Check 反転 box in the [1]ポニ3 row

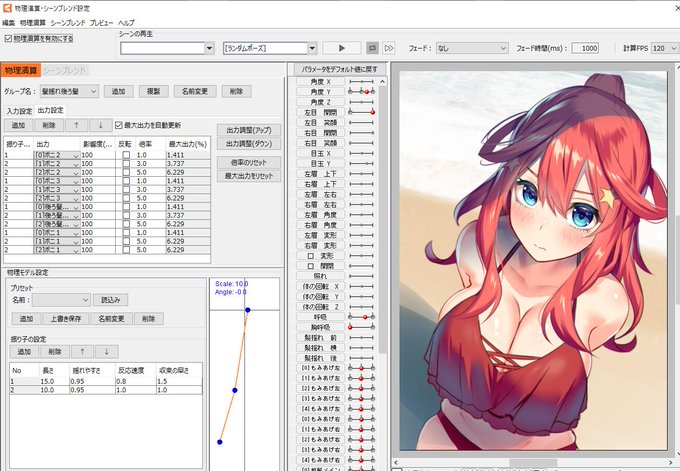coord(126,190)
